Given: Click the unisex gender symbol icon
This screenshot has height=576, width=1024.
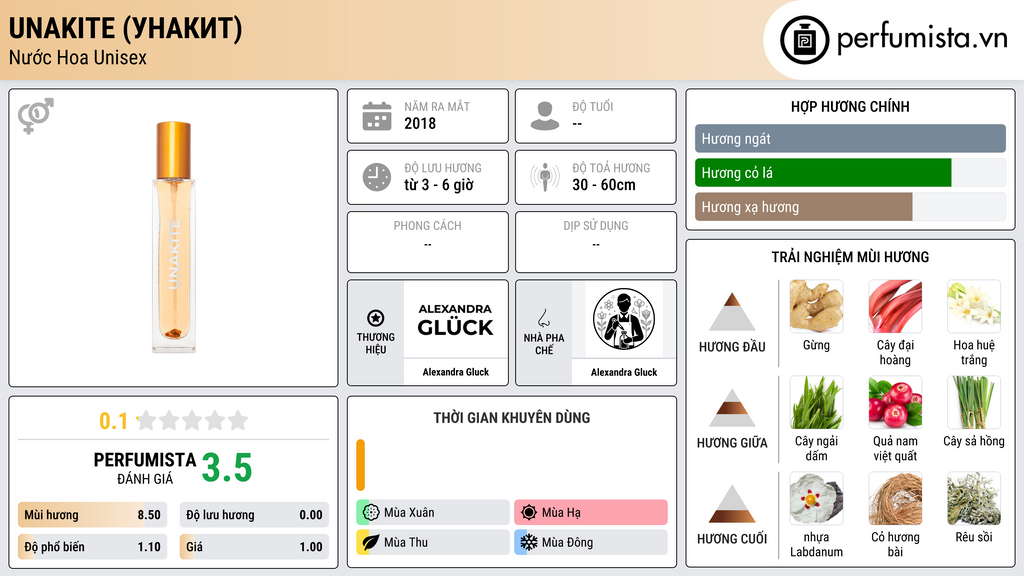Looking at the screenshot, I should (x=35, y=116).
